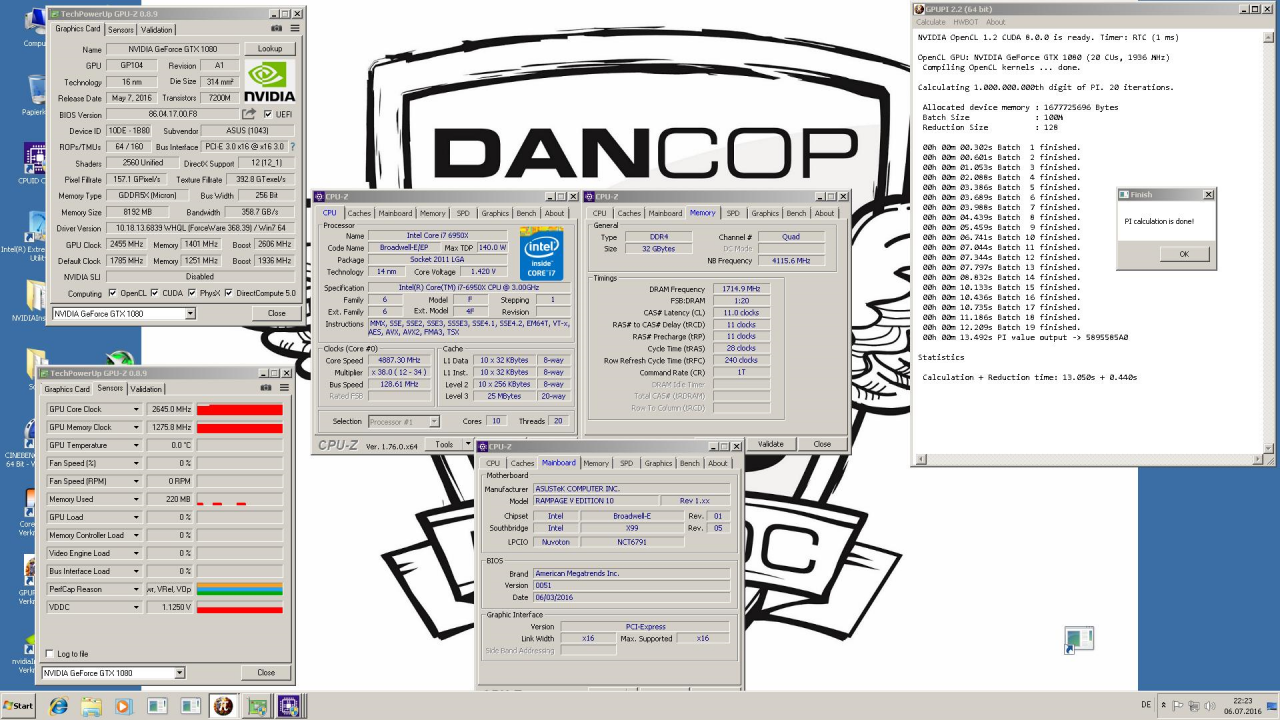Toggle the PhysX computing checkbox
Screen dimensions: 1280x720
coord(190,293)
